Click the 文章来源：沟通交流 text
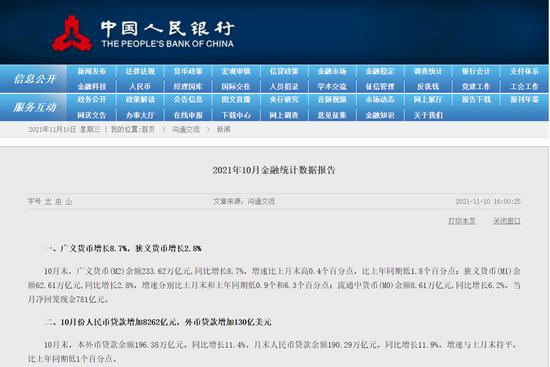 (244, 201)
